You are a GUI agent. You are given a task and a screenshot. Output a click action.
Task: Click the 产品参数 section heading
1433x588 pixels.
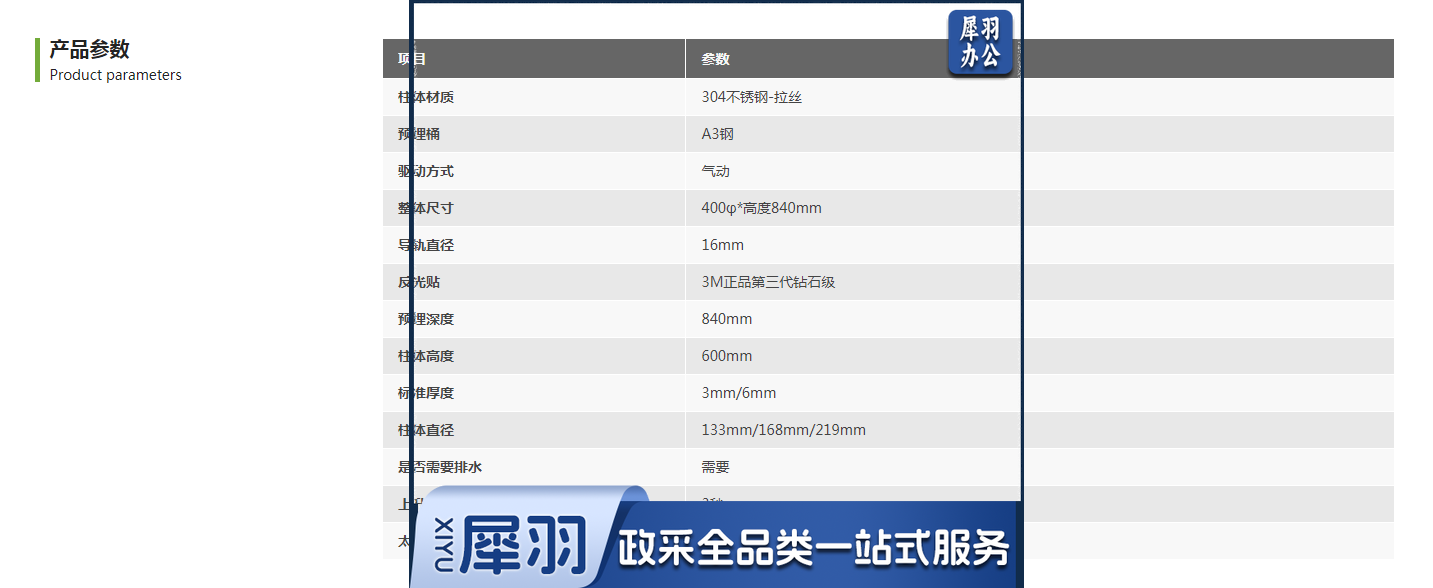point(90,50)
